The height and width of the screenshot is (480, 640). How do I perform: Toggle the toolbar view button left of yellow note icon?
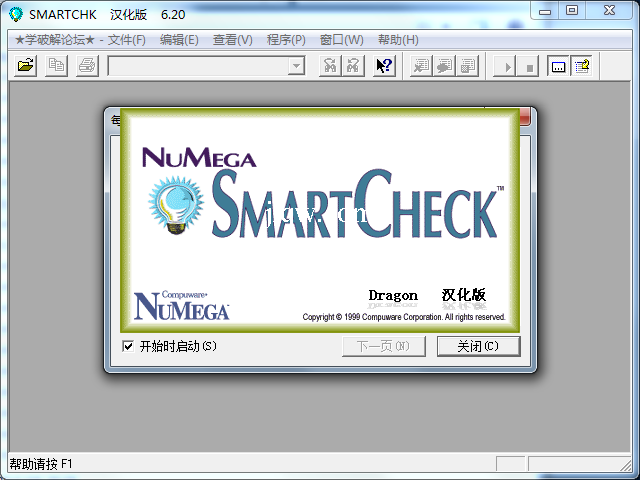click(559, 66)
